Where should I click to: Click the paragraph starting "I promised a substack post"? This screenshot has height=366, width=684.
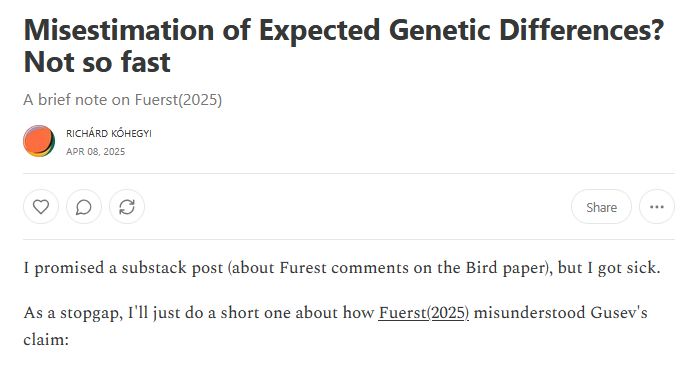coord(342,268)
